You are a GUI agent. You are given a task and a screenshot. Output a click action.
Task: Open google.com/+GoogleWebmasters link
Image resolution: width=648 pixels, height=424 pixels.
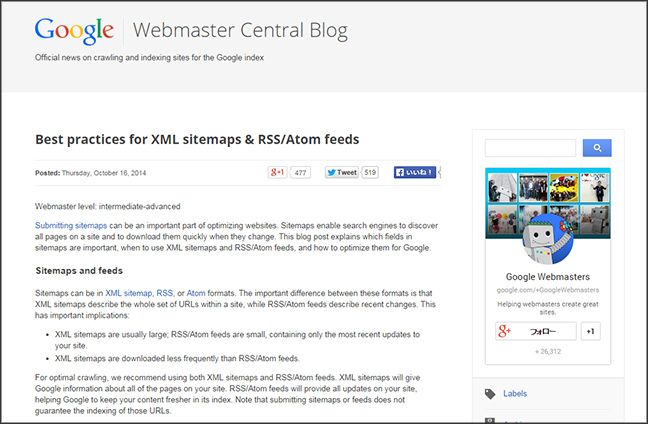548,290
